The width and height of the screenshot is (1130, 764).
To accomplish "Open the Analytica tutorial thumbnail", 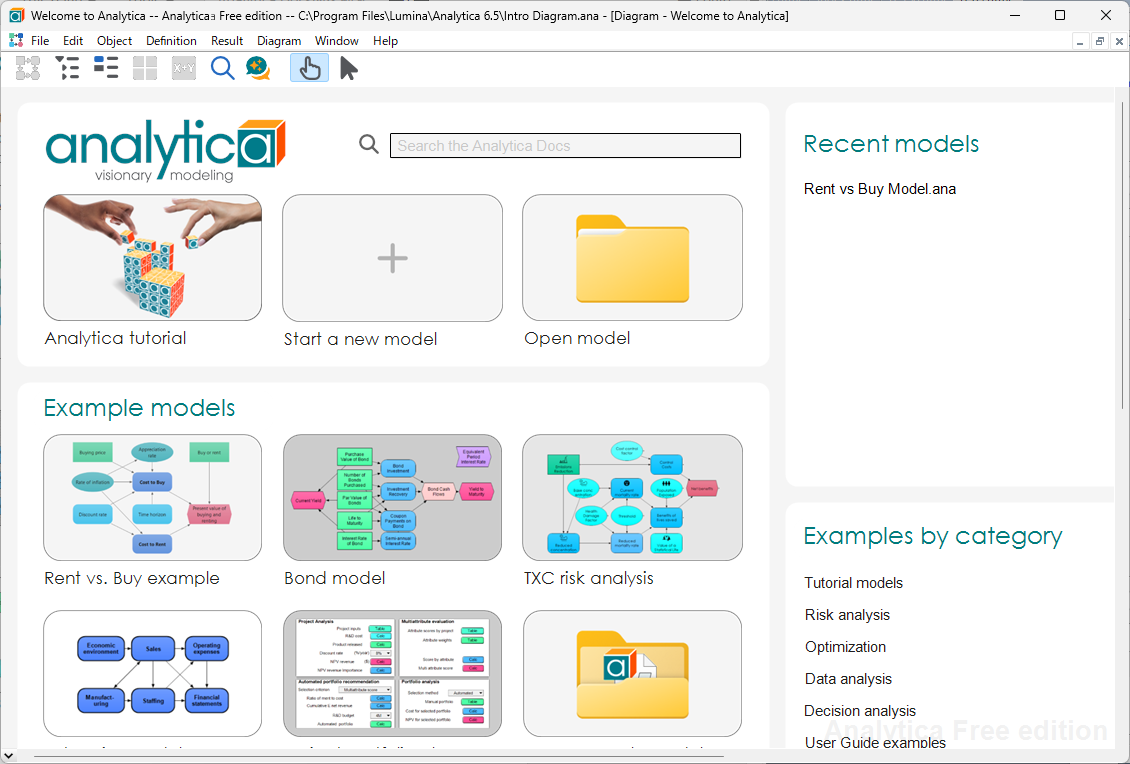I will click(152, 258).
